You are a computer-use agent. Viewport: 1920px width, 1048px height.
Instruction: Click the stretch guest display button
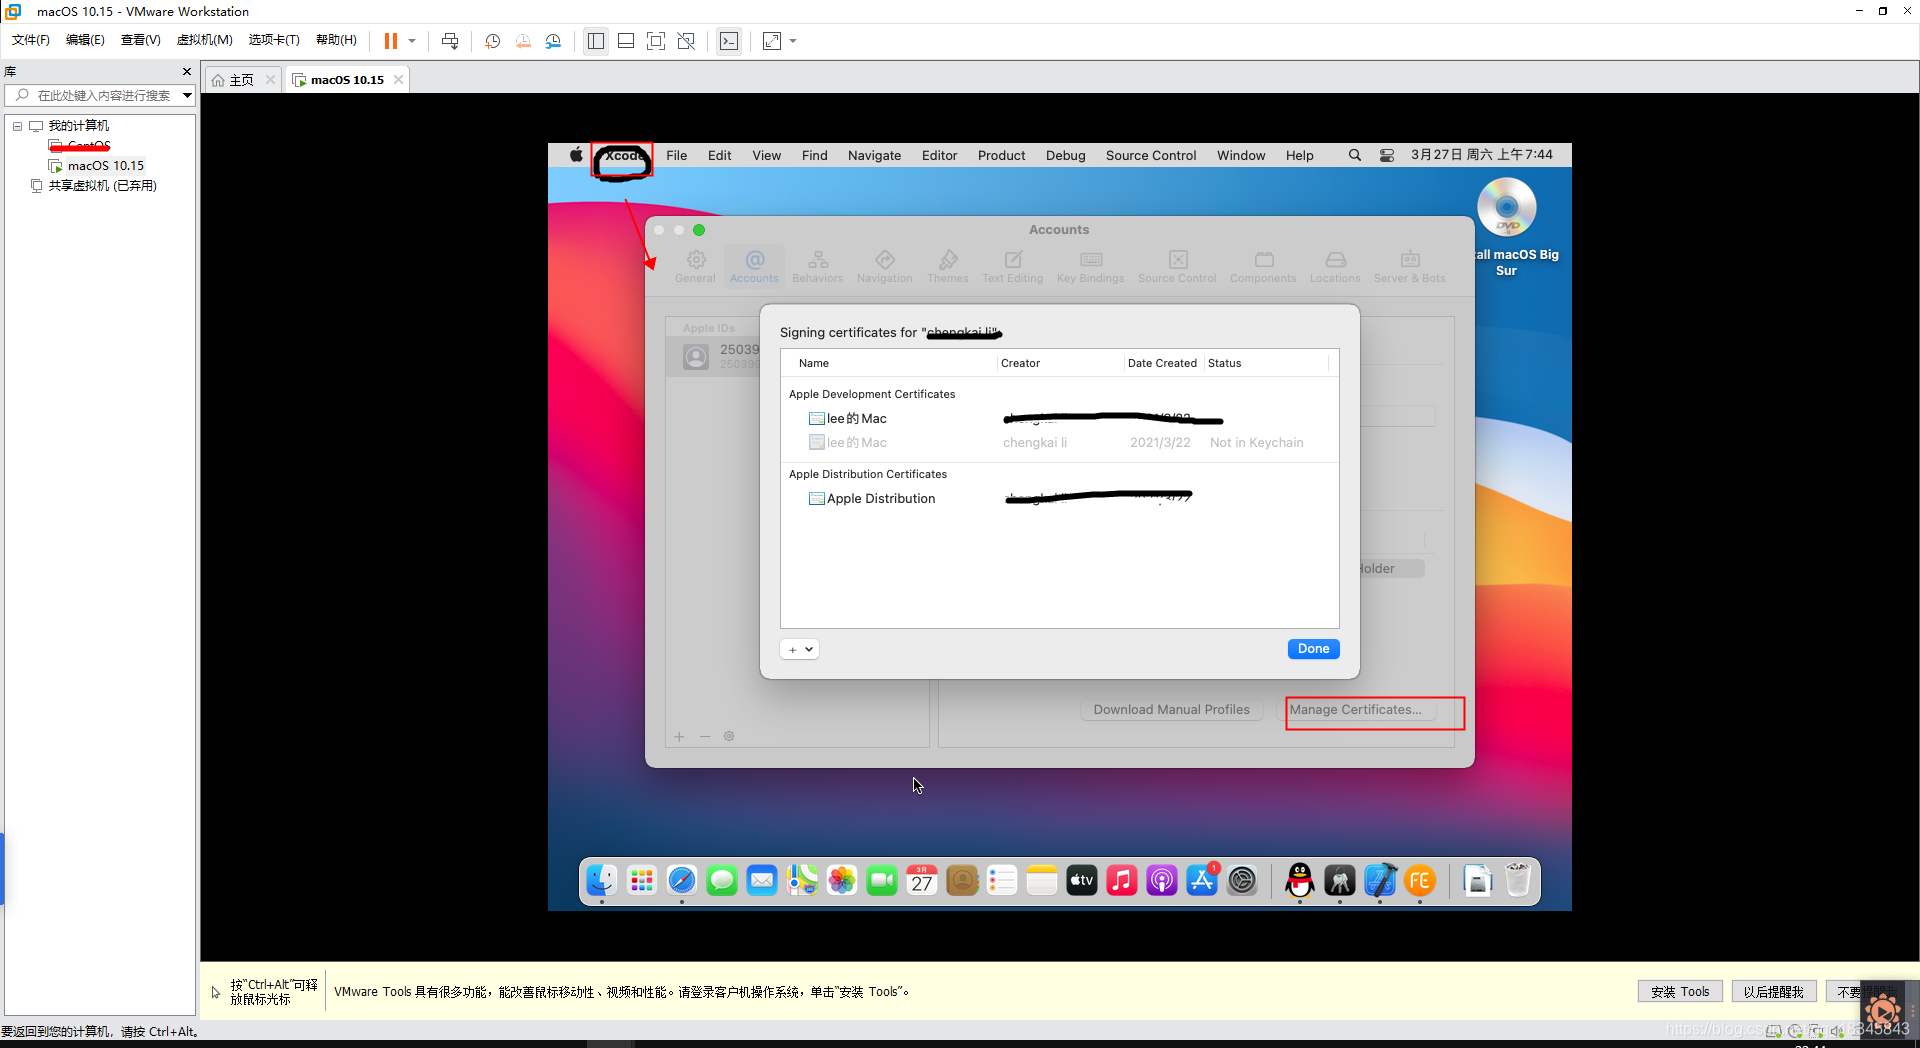[x=772, y=41]
